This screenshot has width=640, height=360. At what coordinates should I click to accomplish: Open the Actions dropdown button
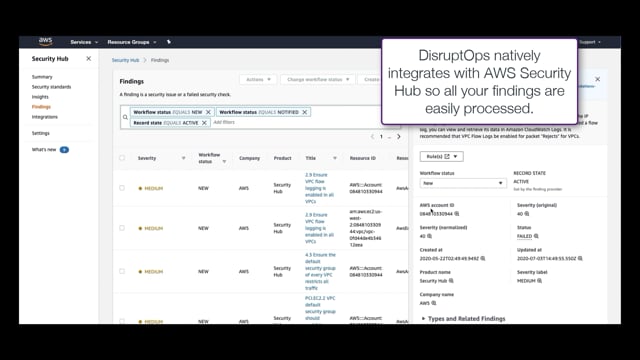(258, 80)
